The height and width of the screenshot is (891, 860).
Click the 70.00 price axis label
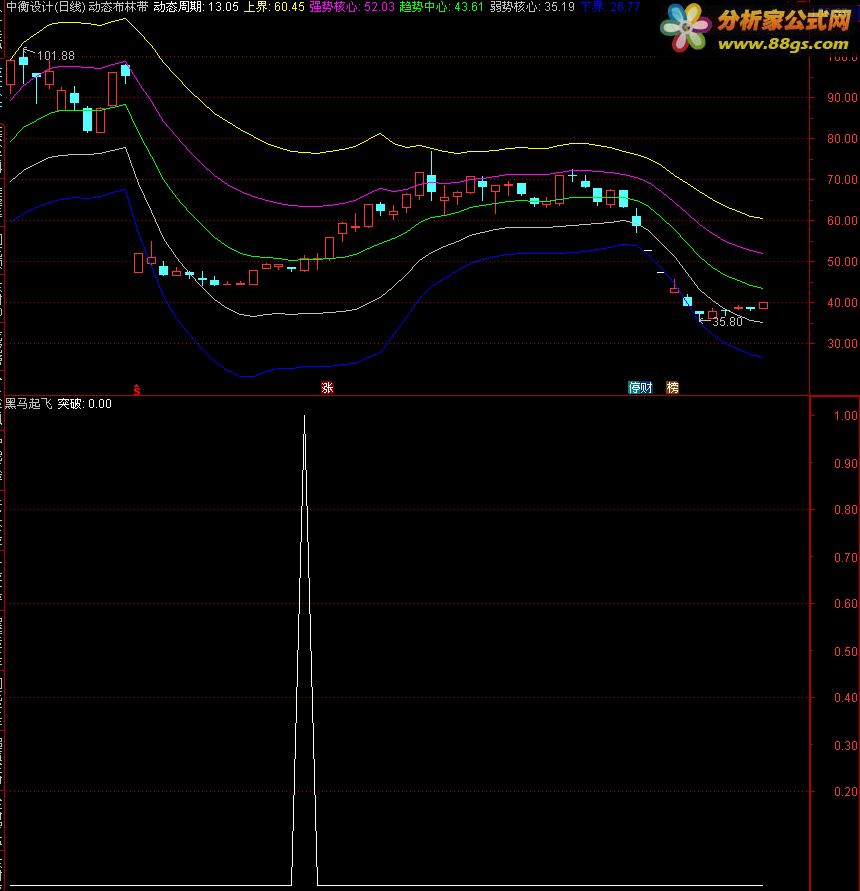pos(842,180)
